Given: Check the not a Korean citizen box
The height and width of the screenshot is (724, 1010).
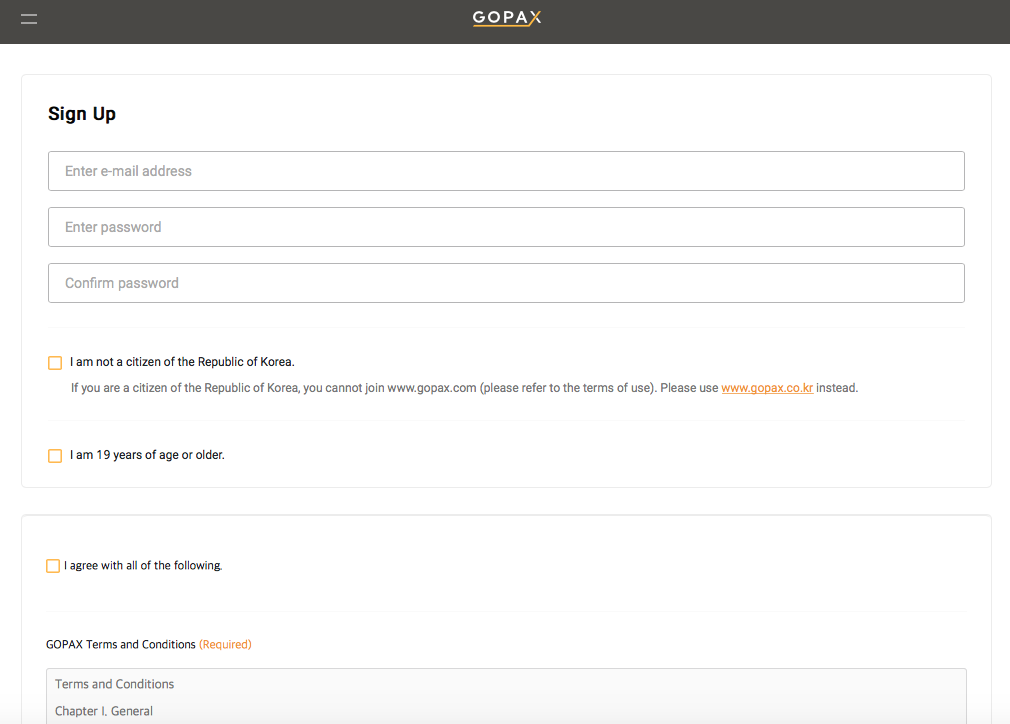Looking at the screenshot, I should coord(55,363).
